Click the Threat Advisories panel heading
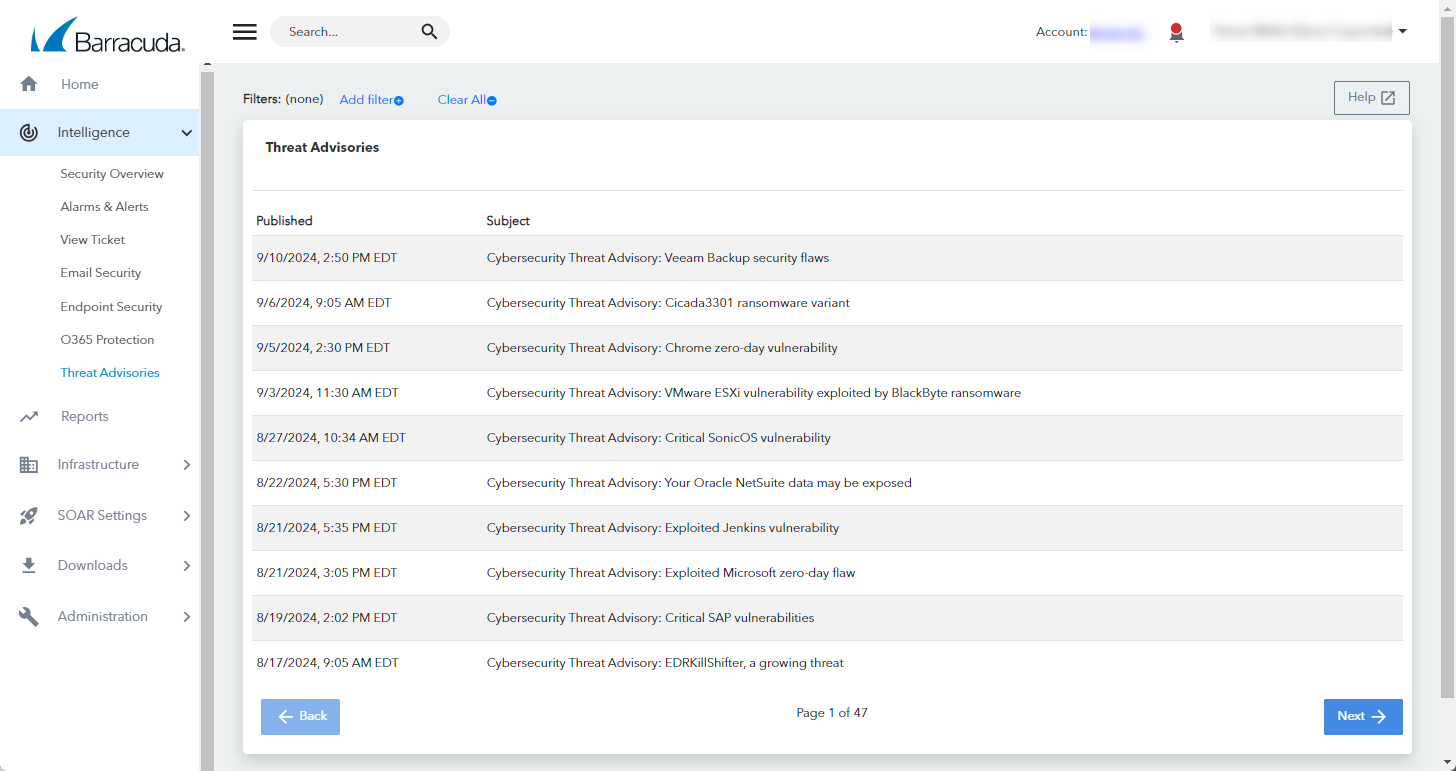The width and height of the screenshot is (1456, 771). 322,147
